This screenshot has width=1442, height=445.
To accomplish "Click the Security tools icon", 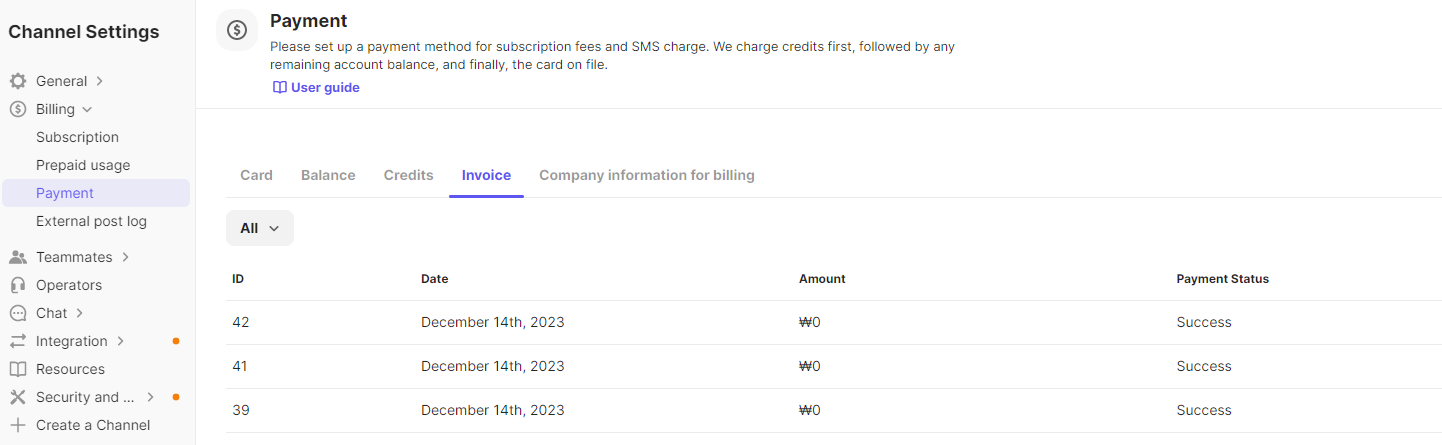I will click(18, 397).
